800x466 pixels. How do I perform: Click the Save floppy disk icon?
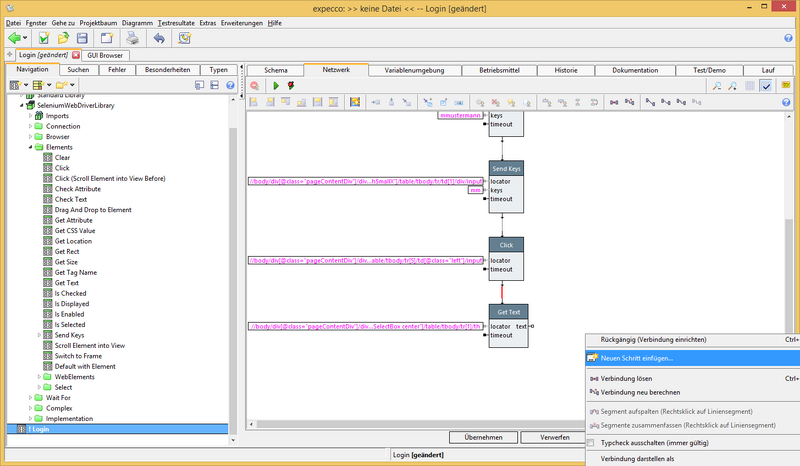[83, 38]
